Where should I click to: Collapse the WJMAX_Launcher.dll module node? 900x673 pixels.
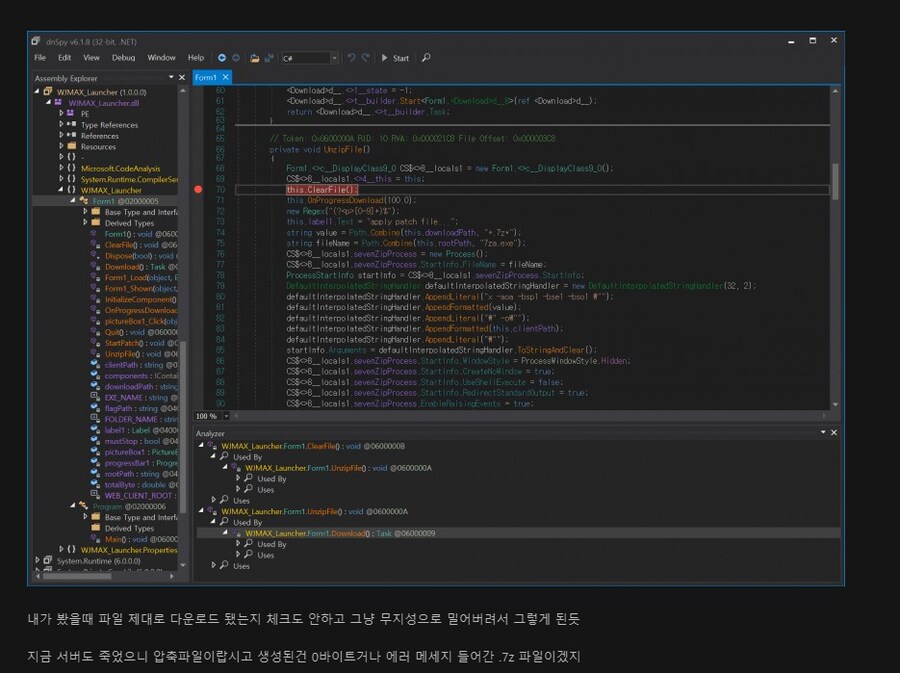click(48, 103)
